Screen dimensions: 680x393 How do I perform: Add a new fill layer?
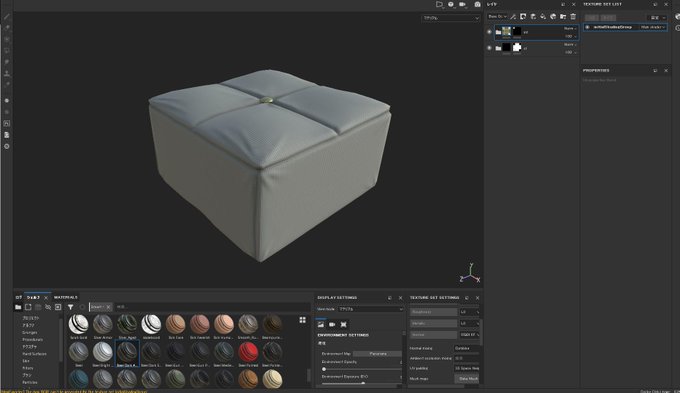[x=543, y=16]
